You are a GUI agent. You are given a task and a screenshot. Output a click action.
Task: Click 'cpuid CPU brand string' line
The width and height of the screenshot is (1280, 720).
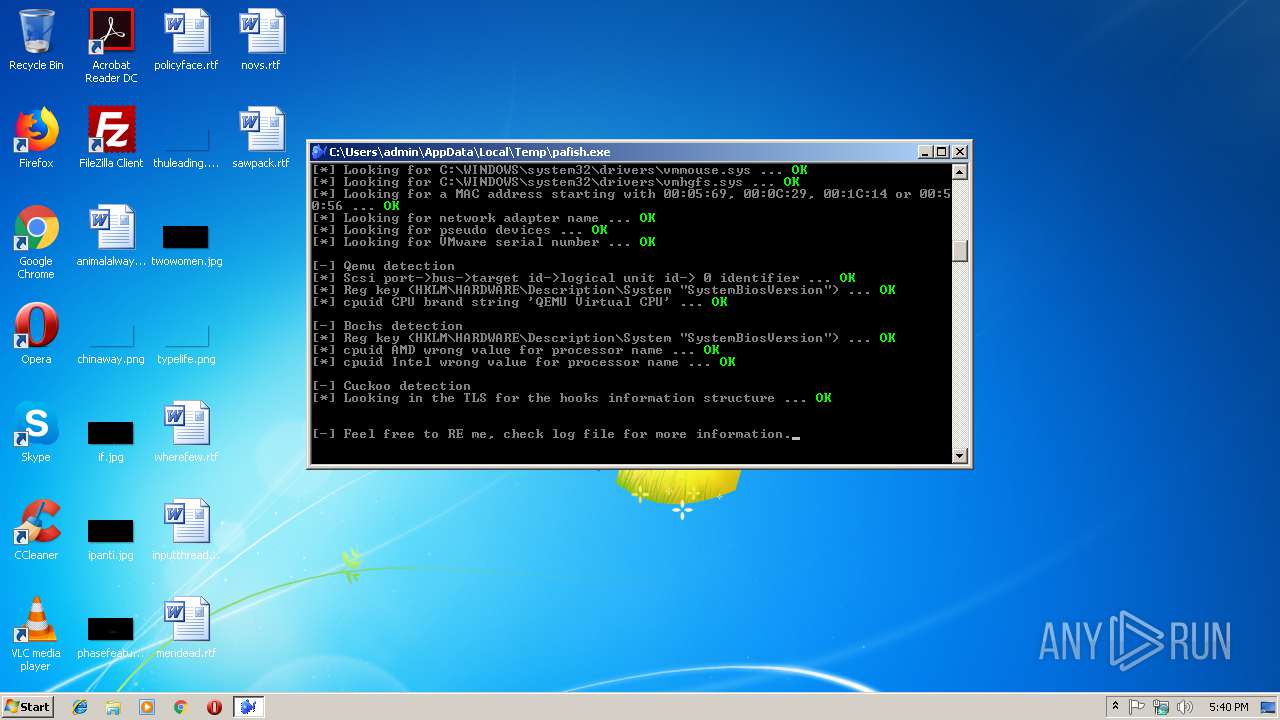click(520, 302)
